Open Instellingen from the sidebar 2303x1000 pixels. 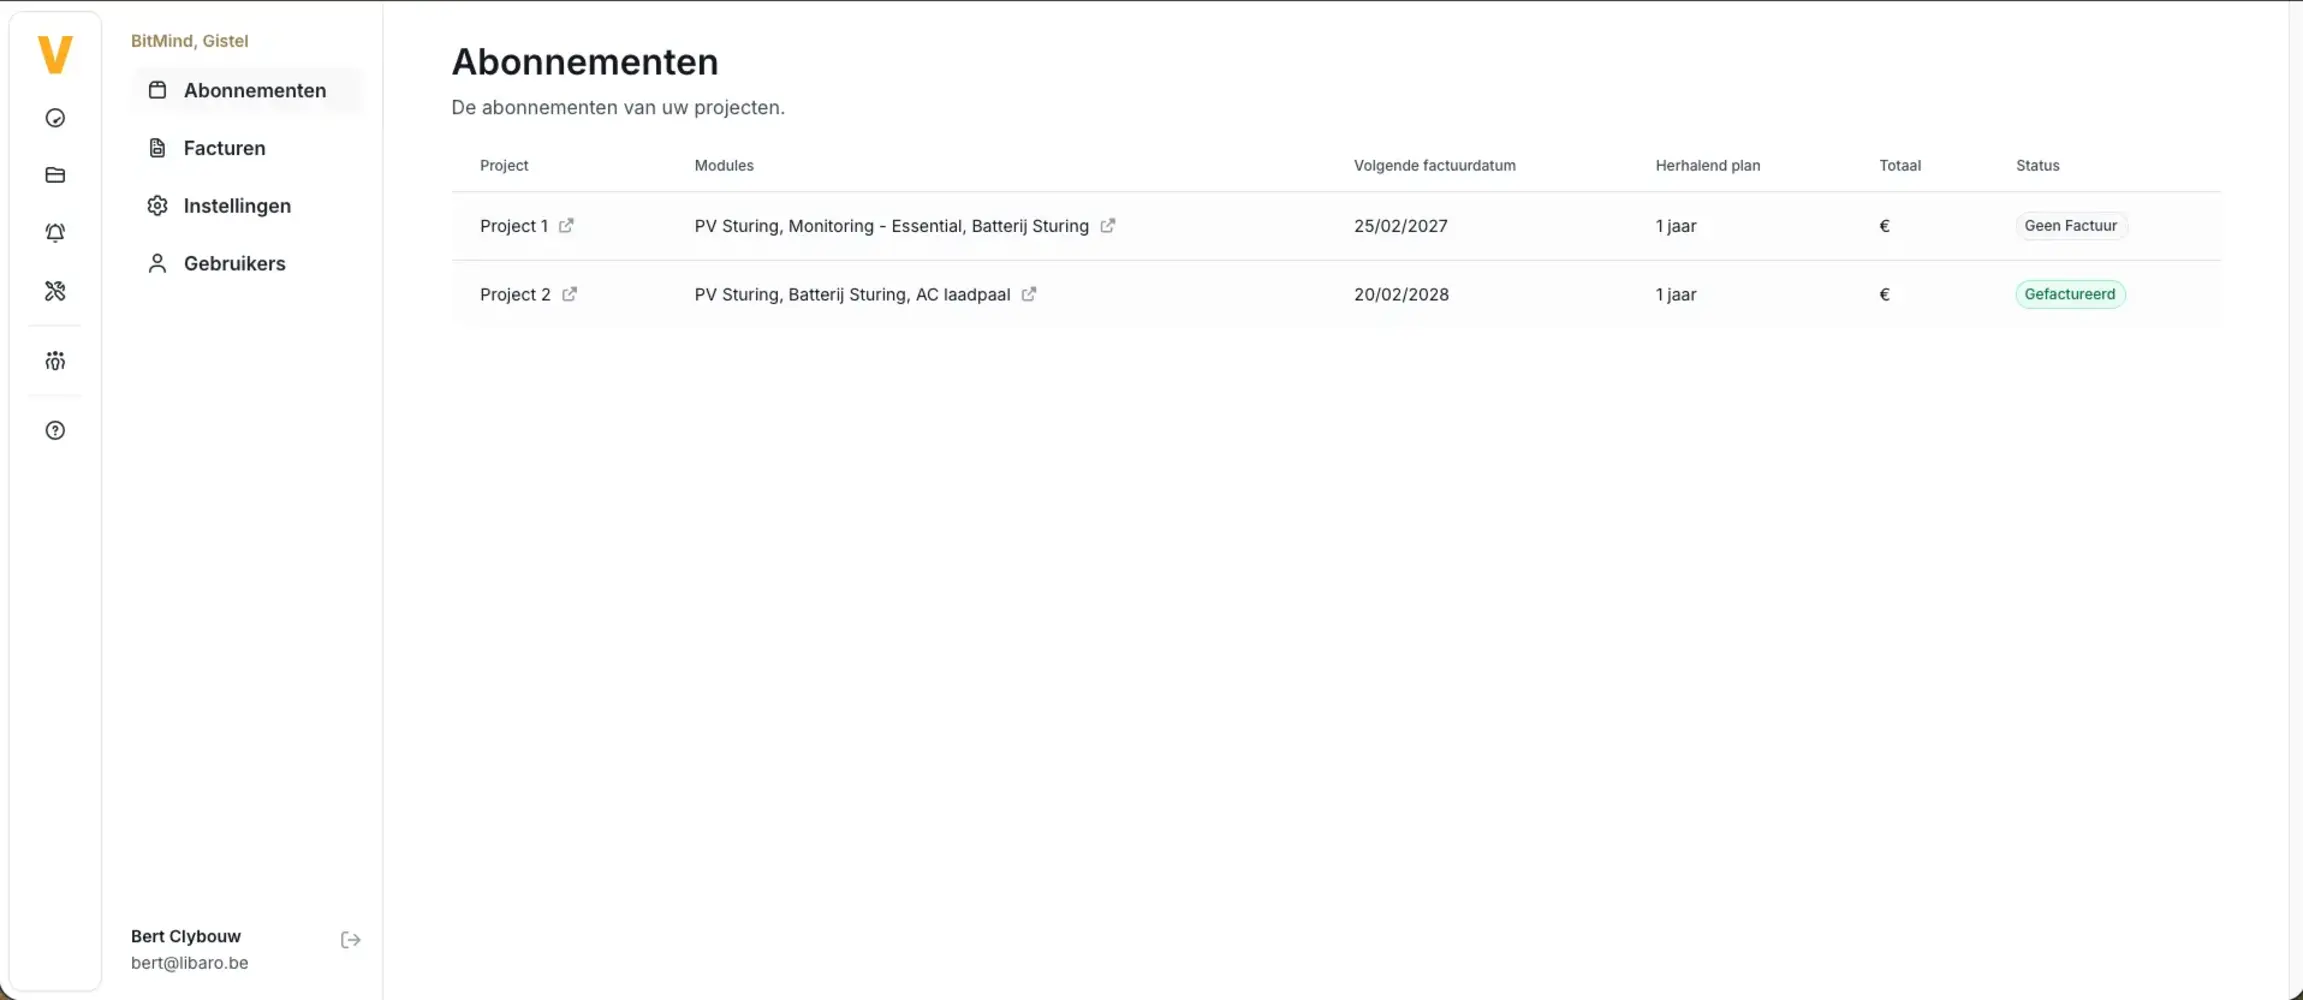point(236,205)
